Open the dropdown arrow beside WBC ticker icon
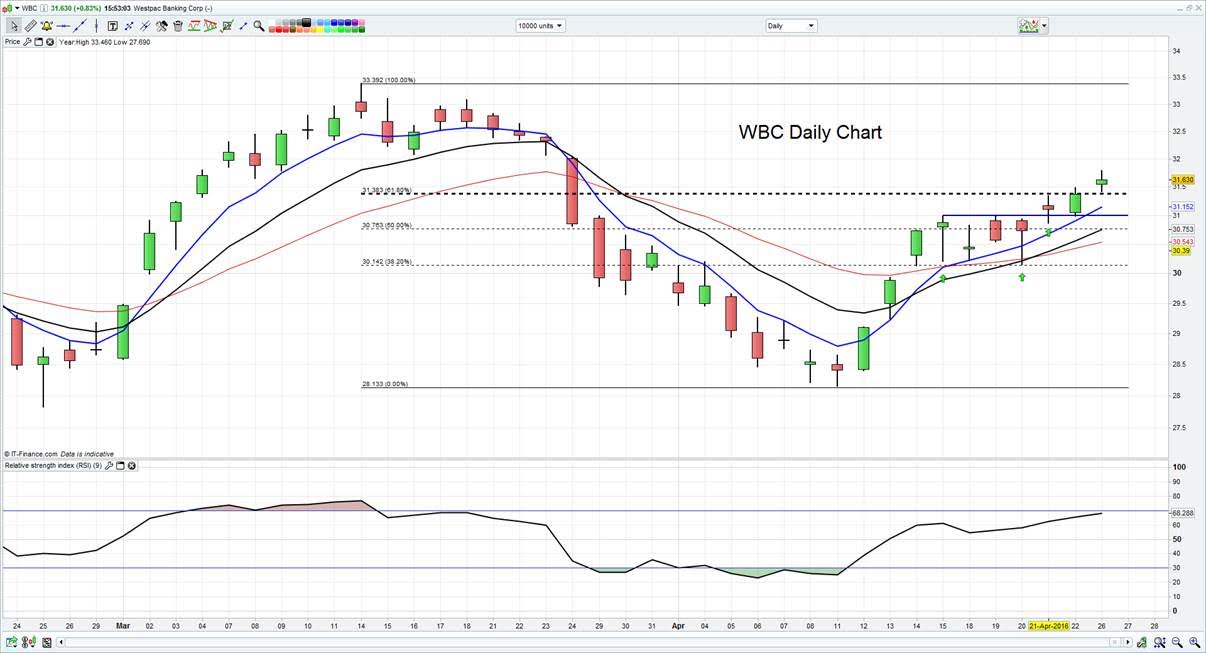 click(x=17, y=8)
